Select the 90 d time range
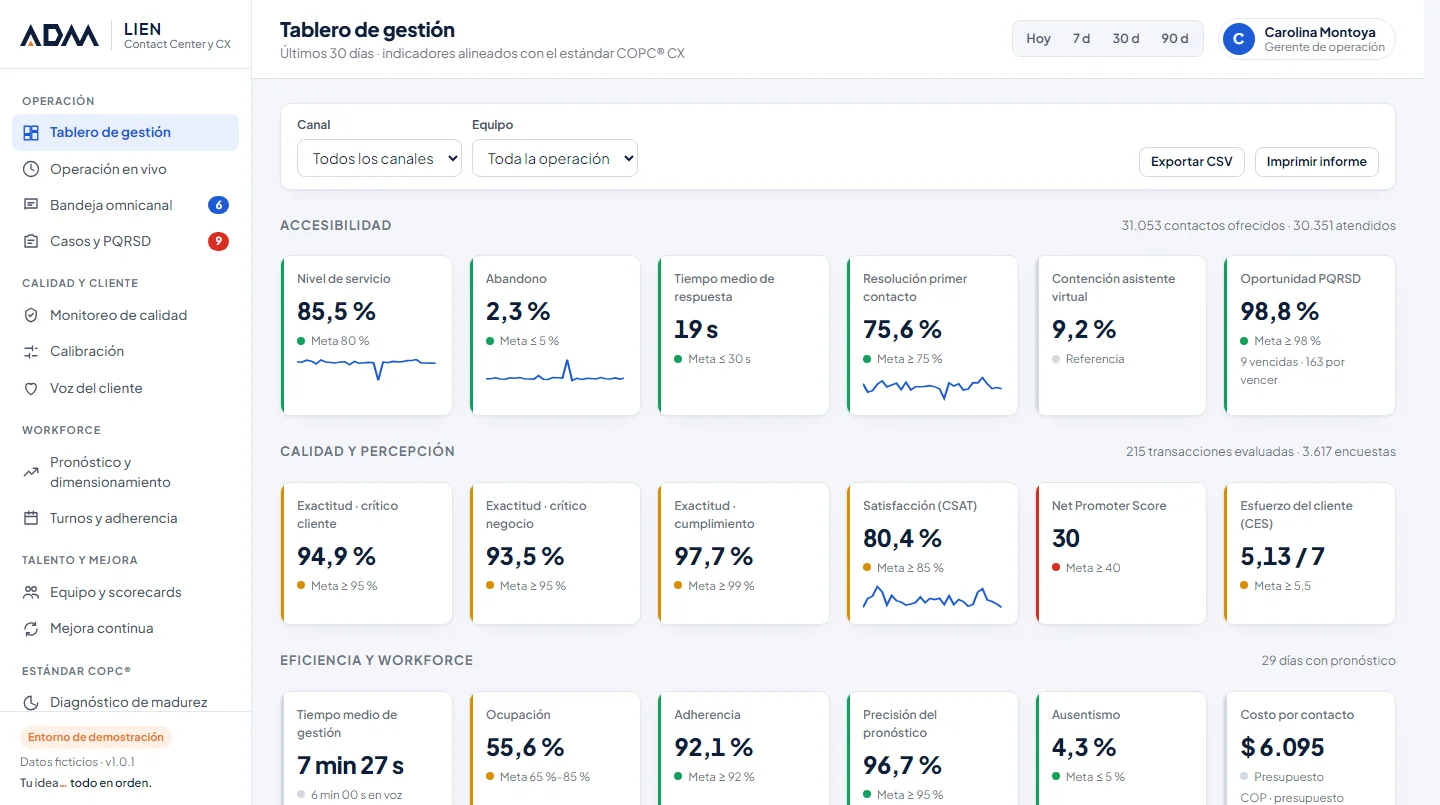Image resolution: width=1440 pixels, height=805 pixels. [1175, 39]
